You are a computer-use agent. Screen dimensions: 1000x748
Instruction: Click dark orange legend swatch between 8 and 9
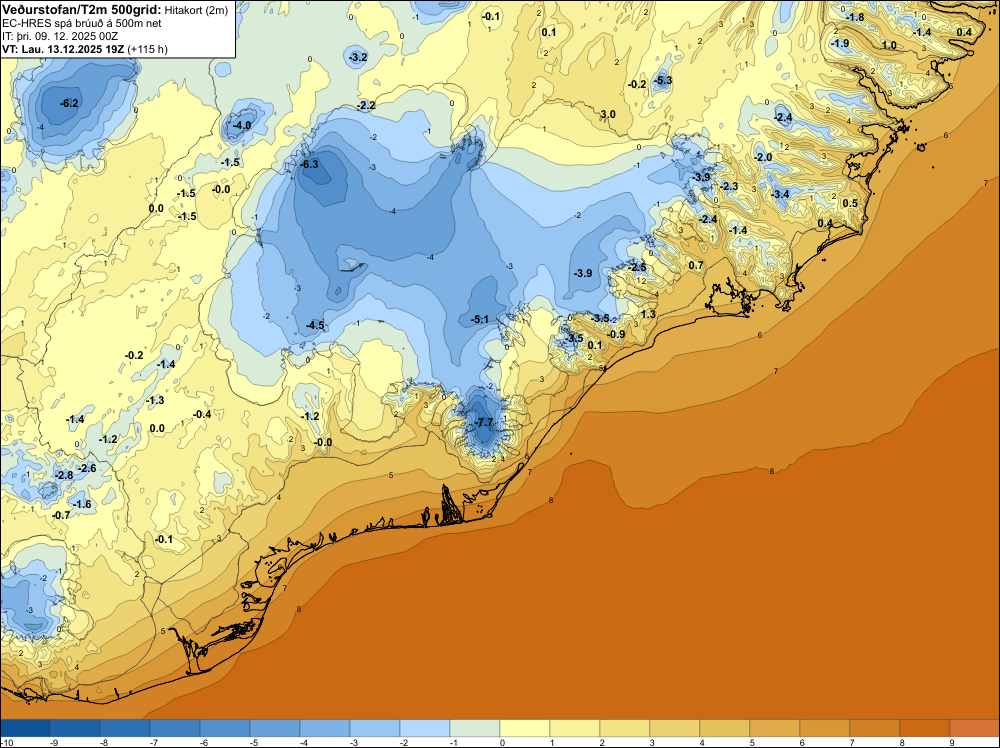point(925,728)
